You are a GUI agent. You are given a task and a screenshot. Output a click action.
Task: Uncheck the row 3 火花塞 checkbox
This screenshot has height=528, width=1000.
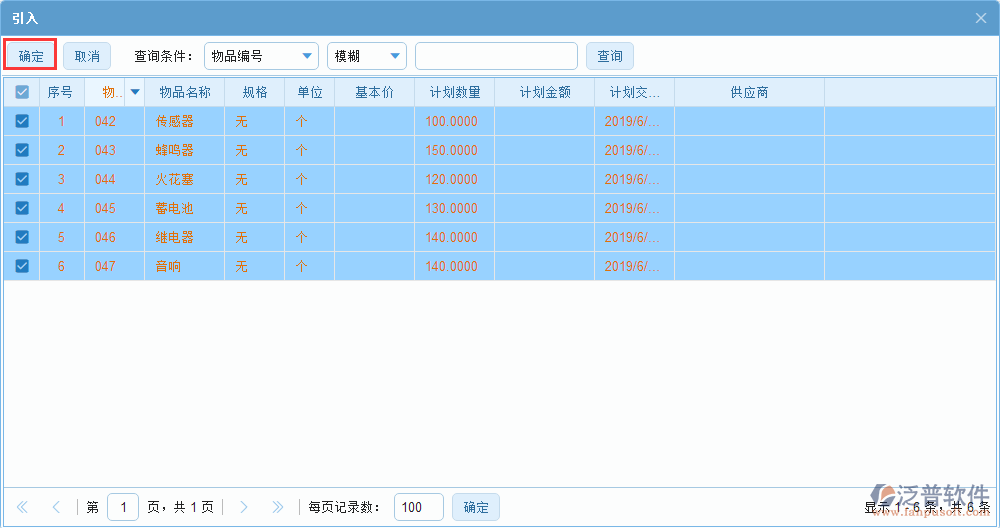(22, 179)
